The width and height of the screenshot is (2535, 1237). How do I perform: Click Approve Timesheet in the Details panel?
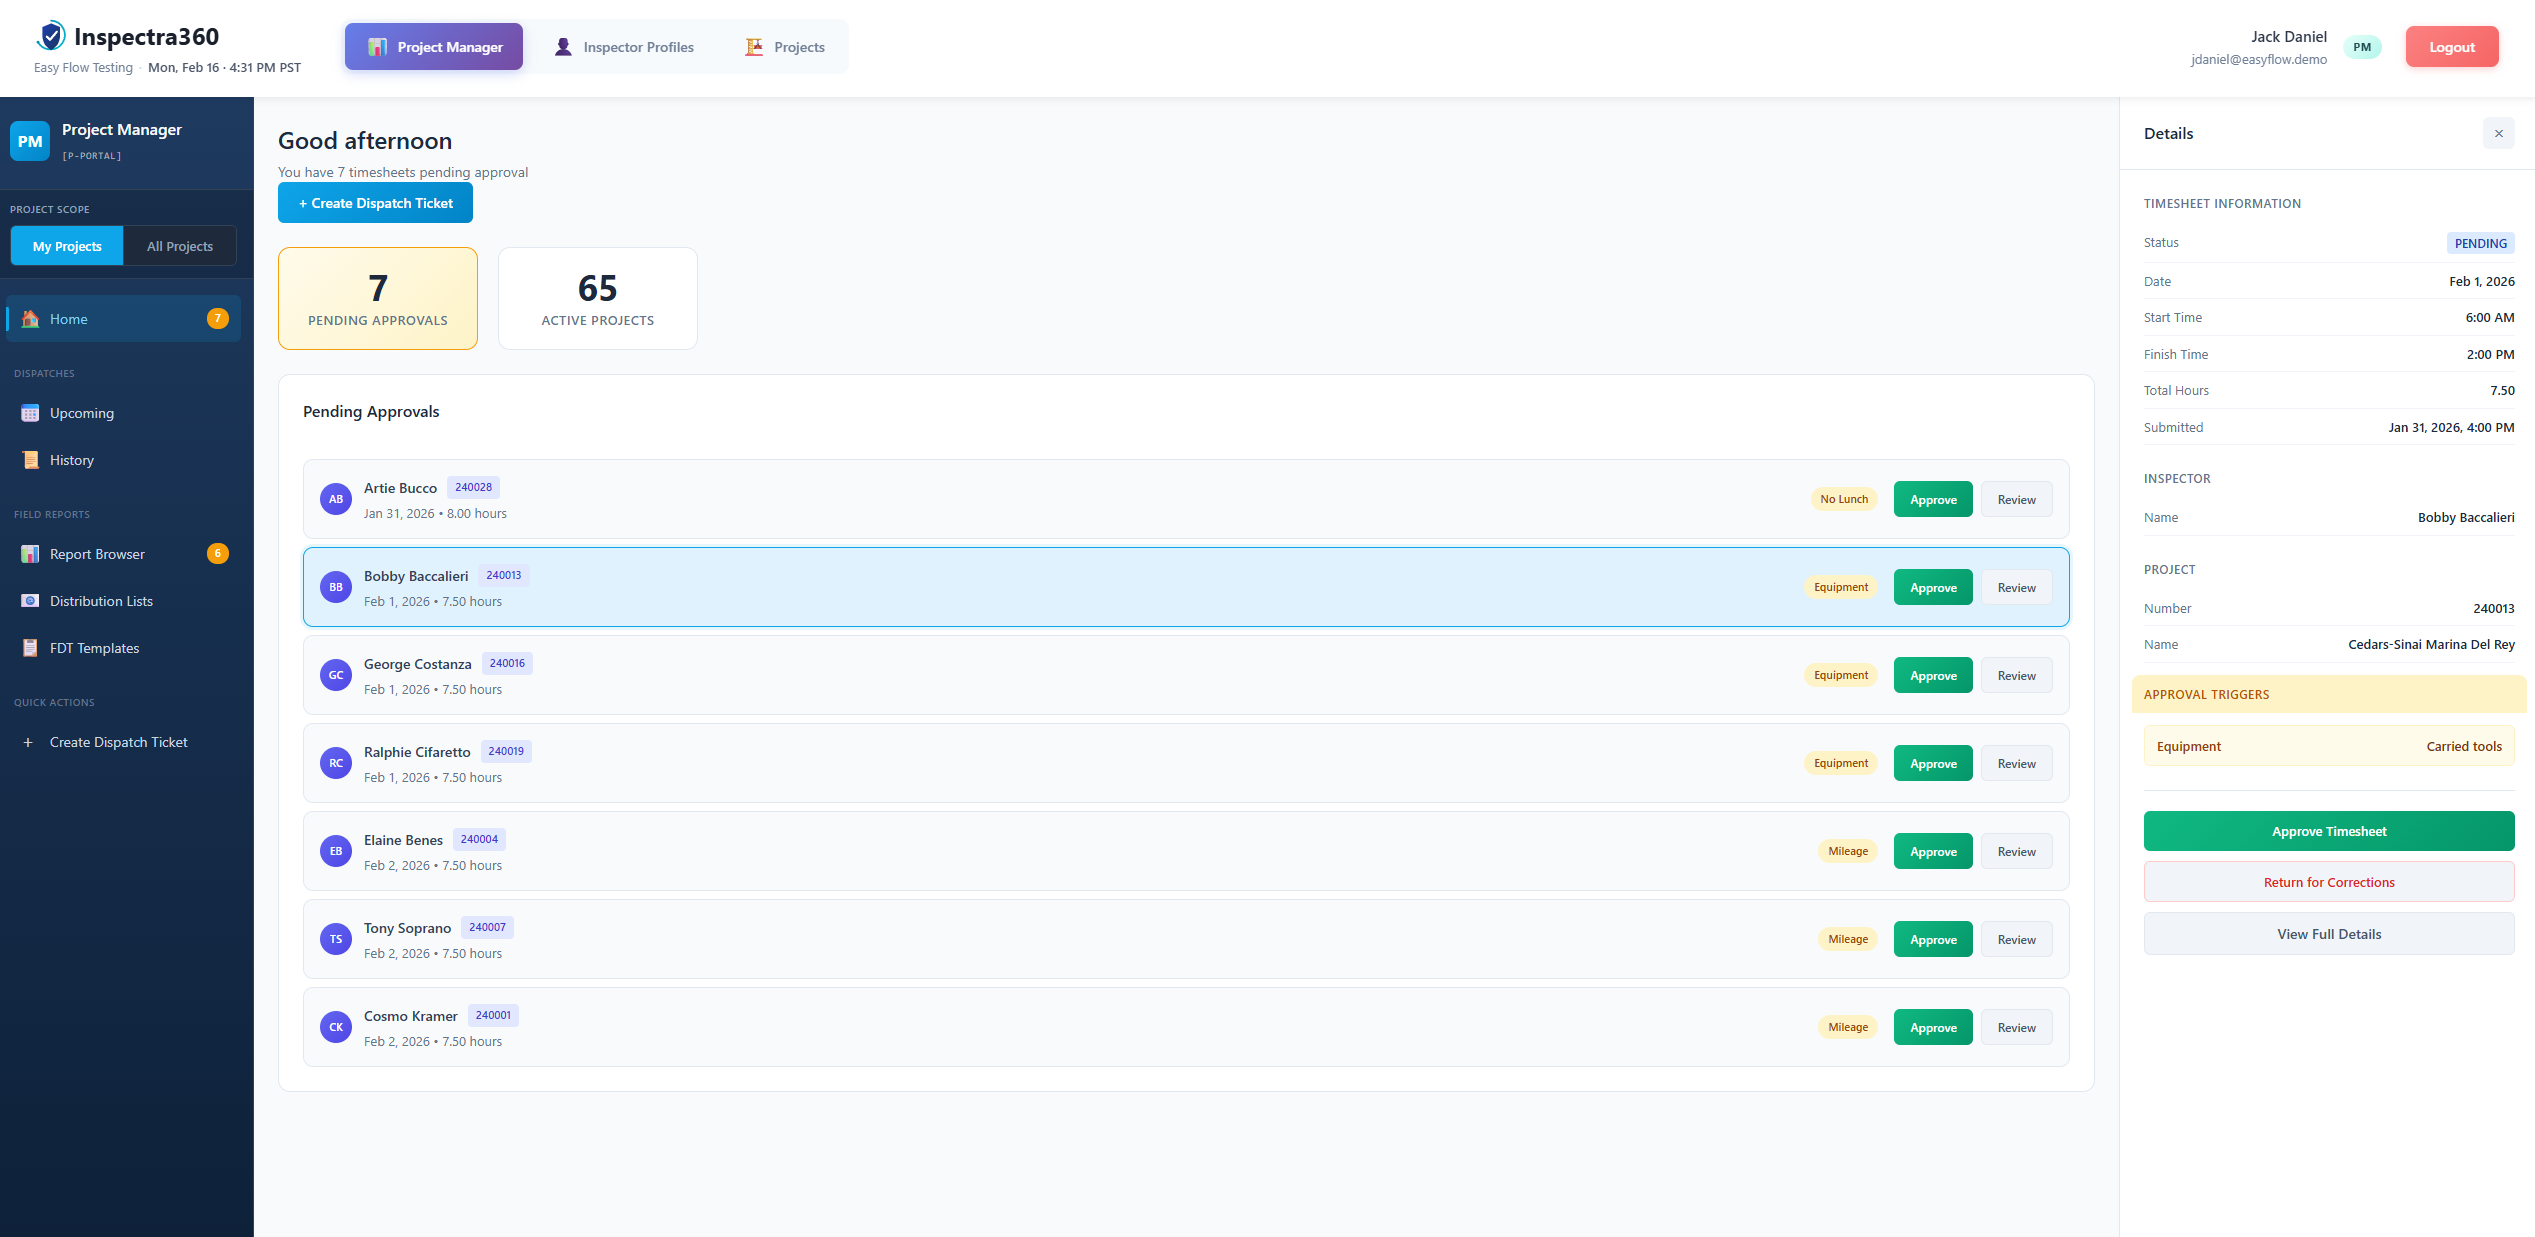tap(2328, 831)
